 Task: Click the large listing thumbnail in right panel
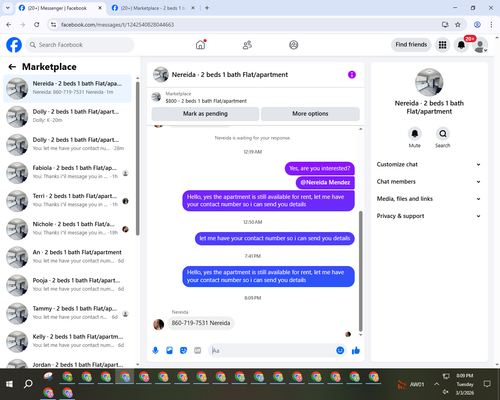coord(429,82)
